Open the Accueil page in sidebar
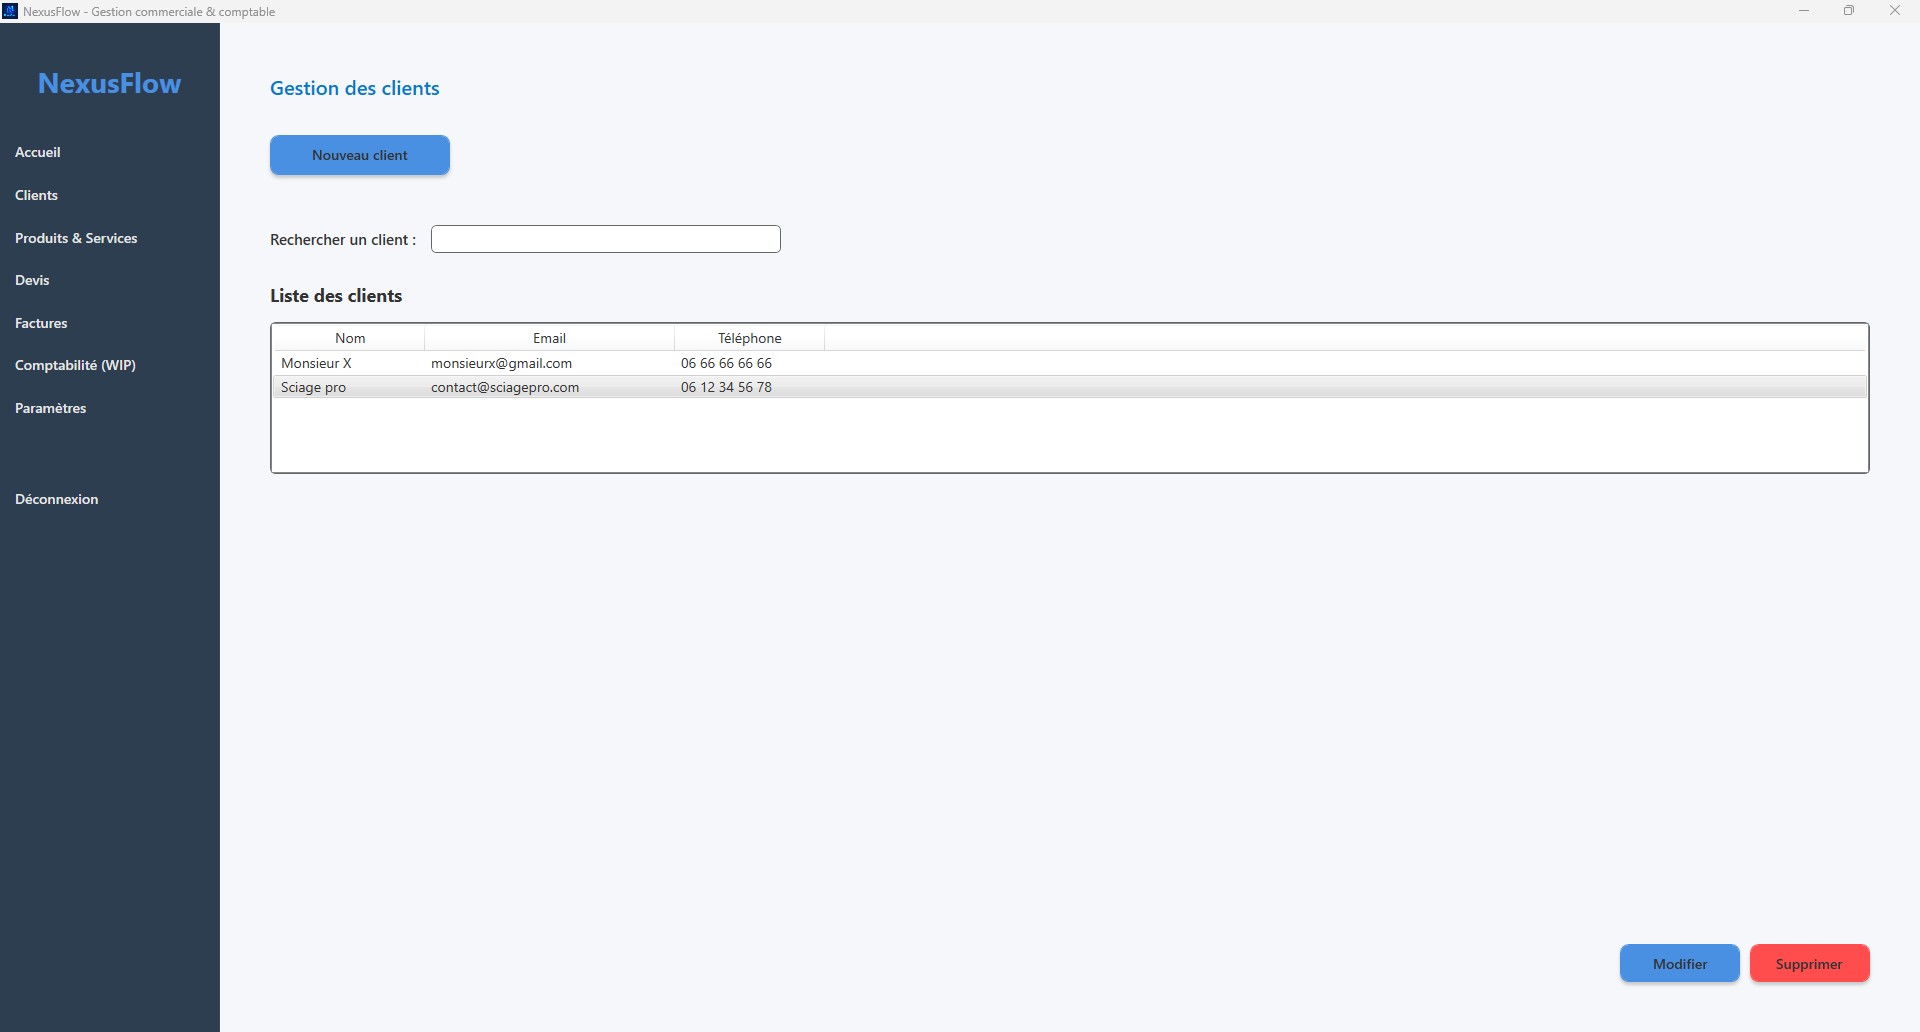 38,152
